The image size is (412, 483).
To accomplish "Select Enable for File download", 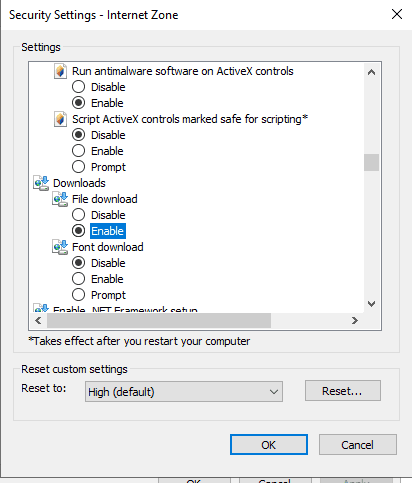I will pyautogui.click(x=78, y=231).
